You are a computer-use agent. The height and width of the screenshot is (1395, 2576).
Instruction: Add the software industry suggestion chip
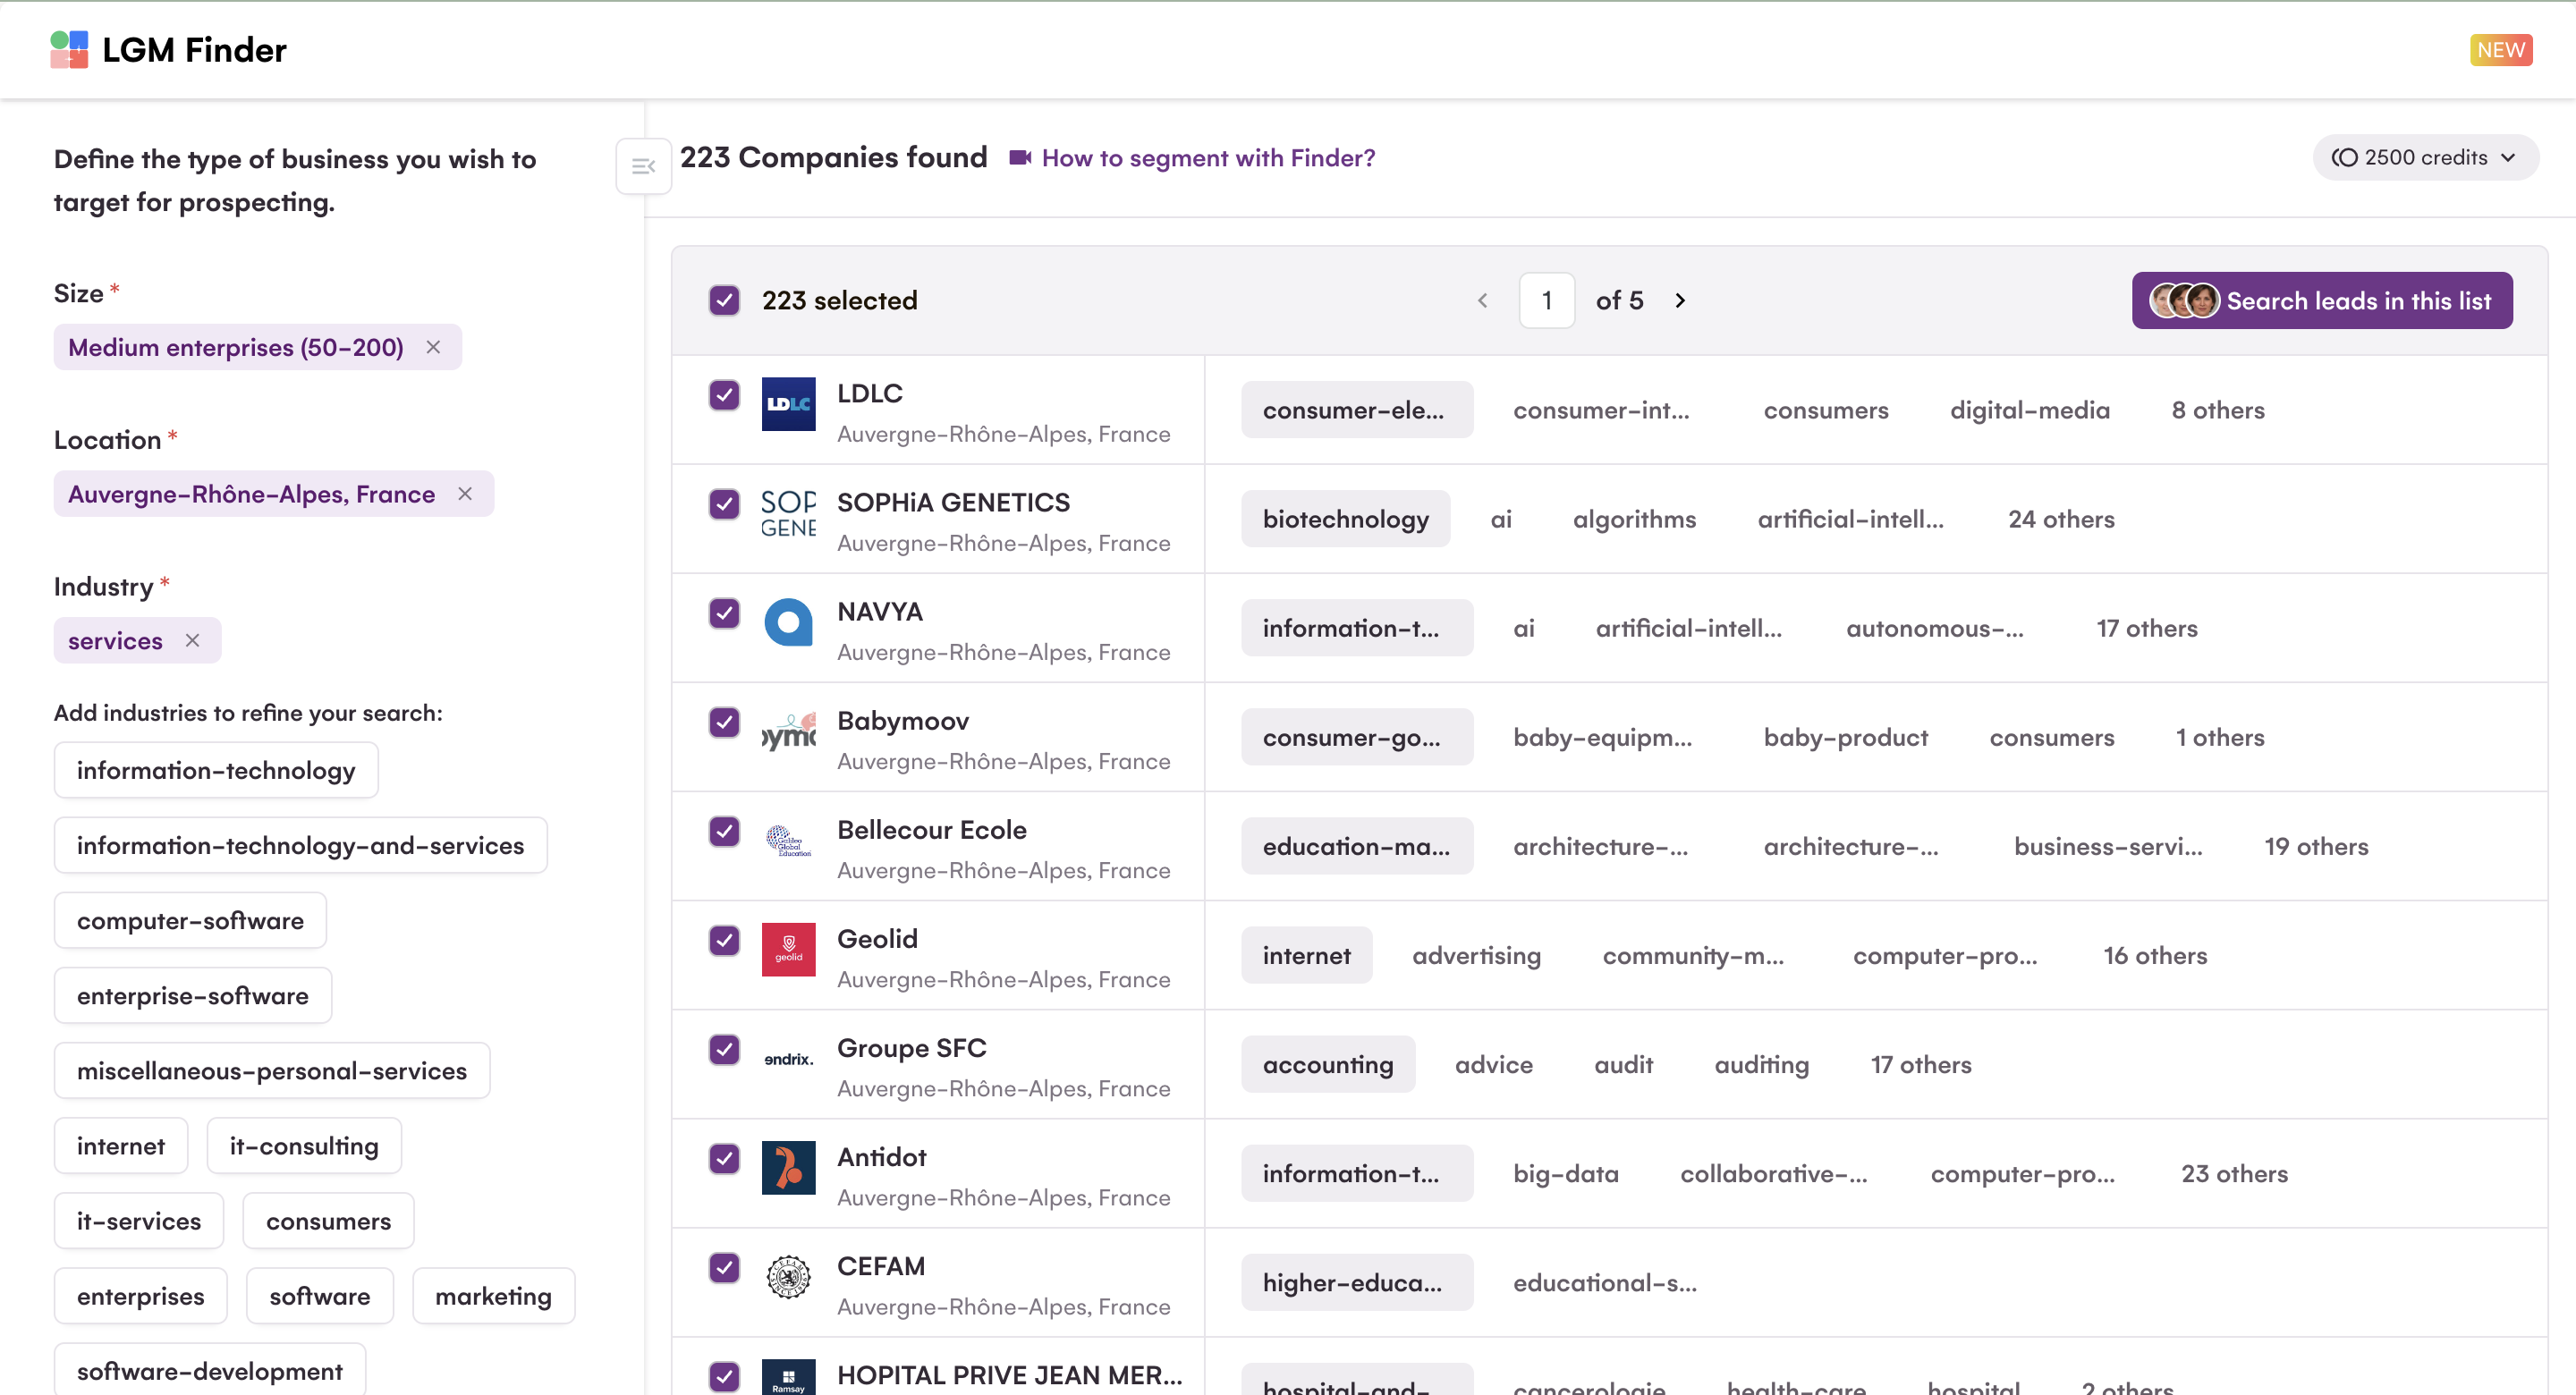[320, 1295]
